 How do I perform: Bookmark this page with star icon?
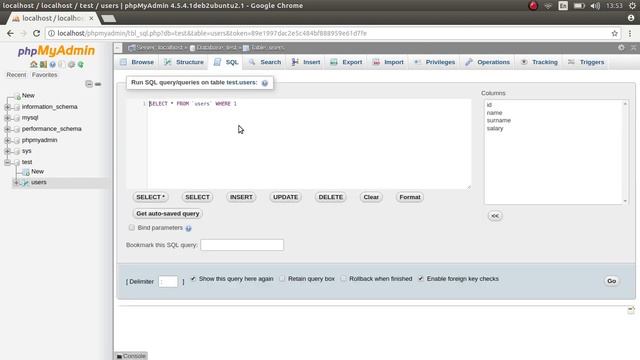614,33
